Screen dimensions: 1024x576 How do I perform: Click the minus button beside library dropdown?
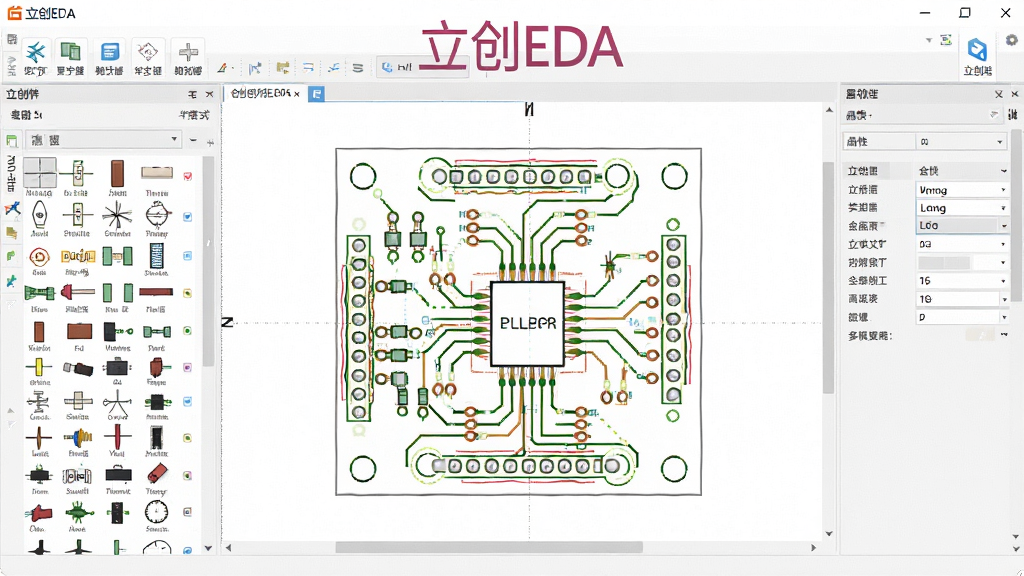[193, 140]
